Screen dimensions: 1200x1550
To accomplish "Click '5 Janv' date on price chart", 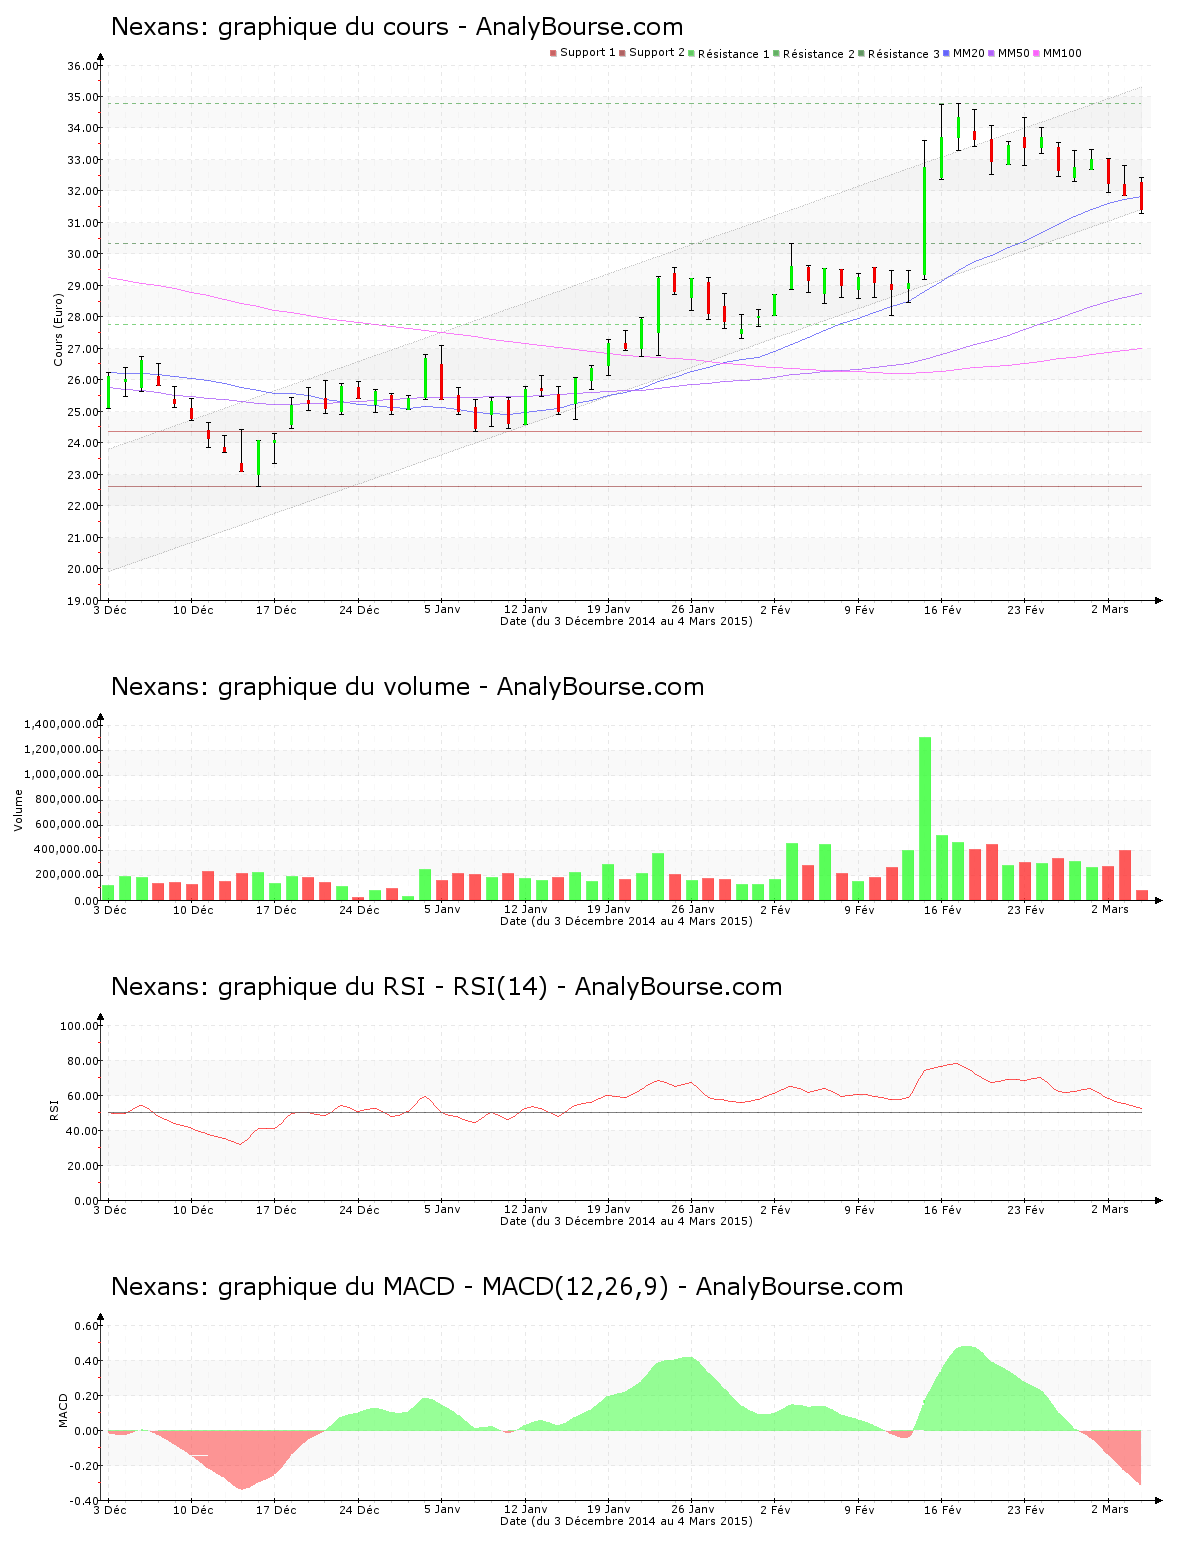I will [442, 609].
